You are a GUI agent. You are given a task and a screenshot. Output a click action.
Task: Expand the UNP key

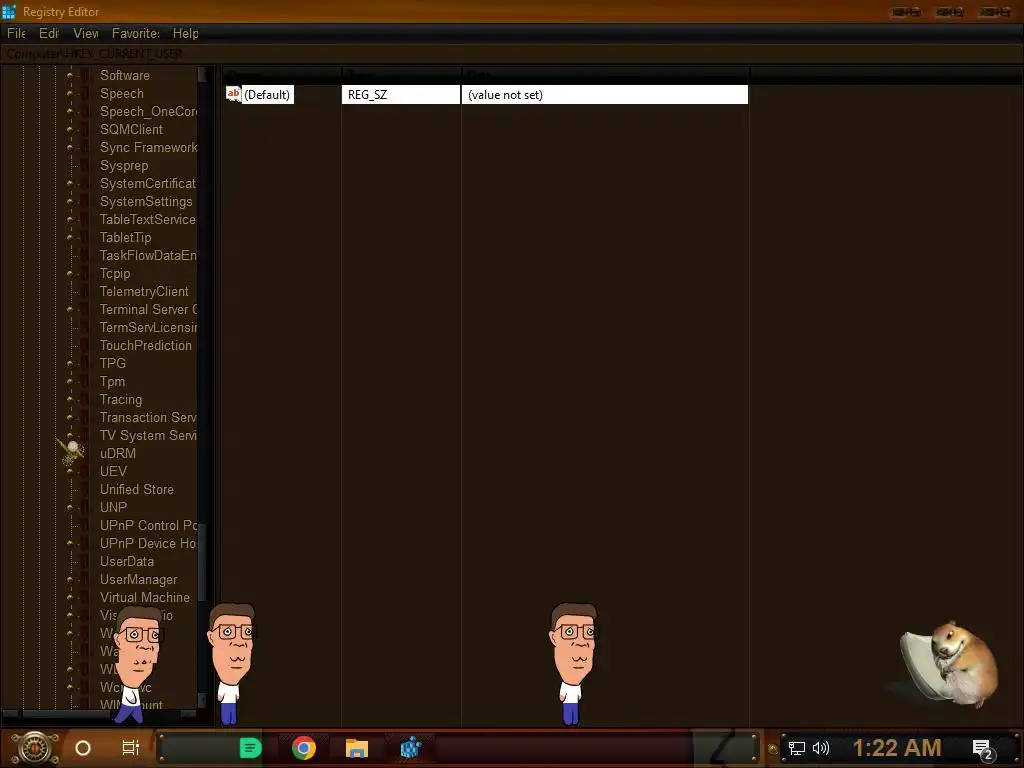click(x=70, y=507)
